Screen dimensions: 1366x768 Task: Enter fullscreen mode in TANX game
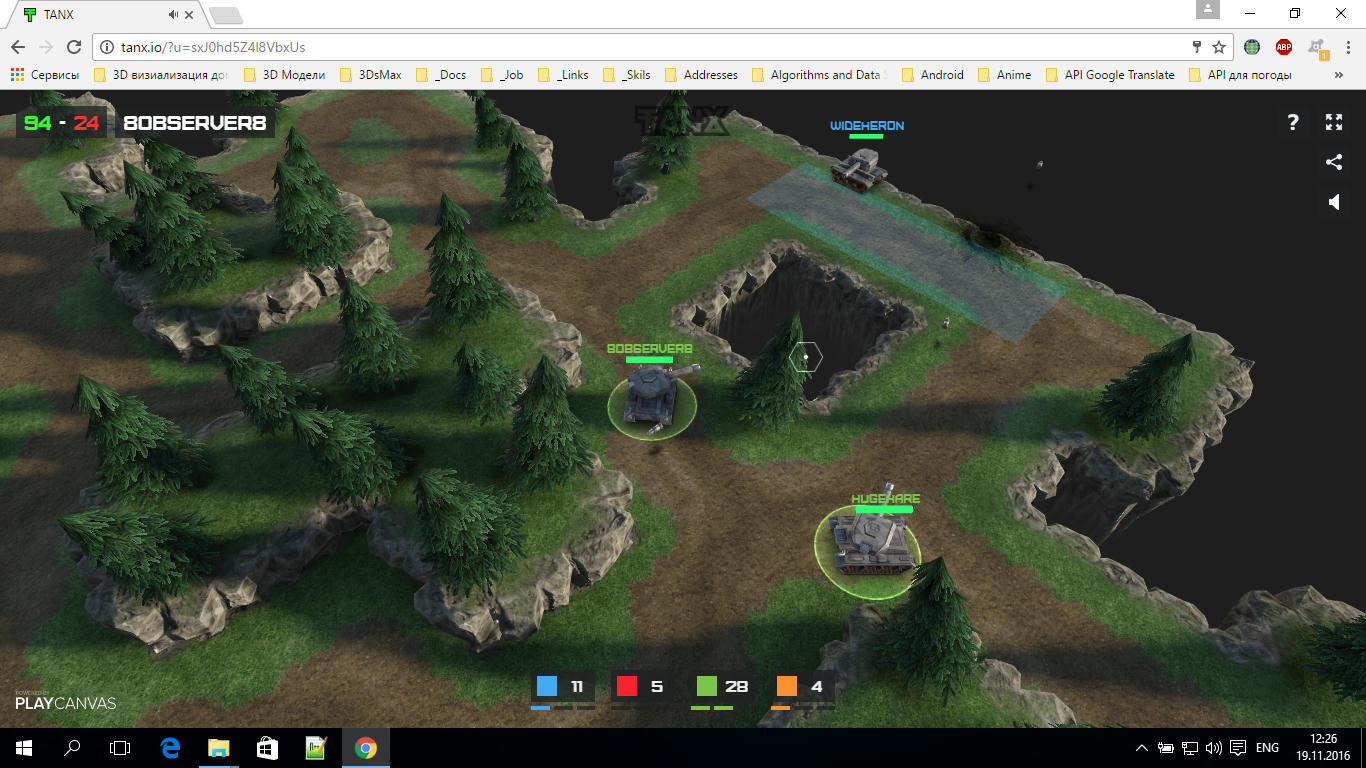pyautogui.click(x=1334, y=122)
